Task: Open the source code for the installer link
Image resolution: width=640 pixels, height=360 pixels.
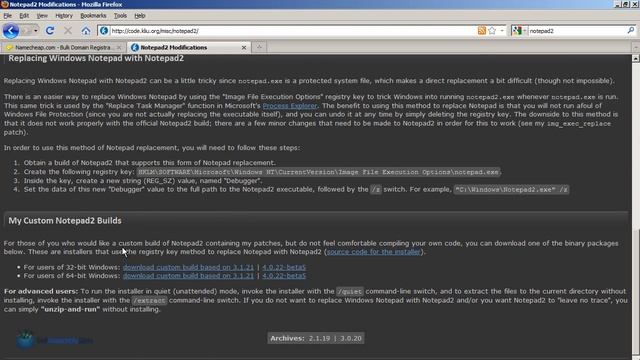Action: tap(373, 252)
